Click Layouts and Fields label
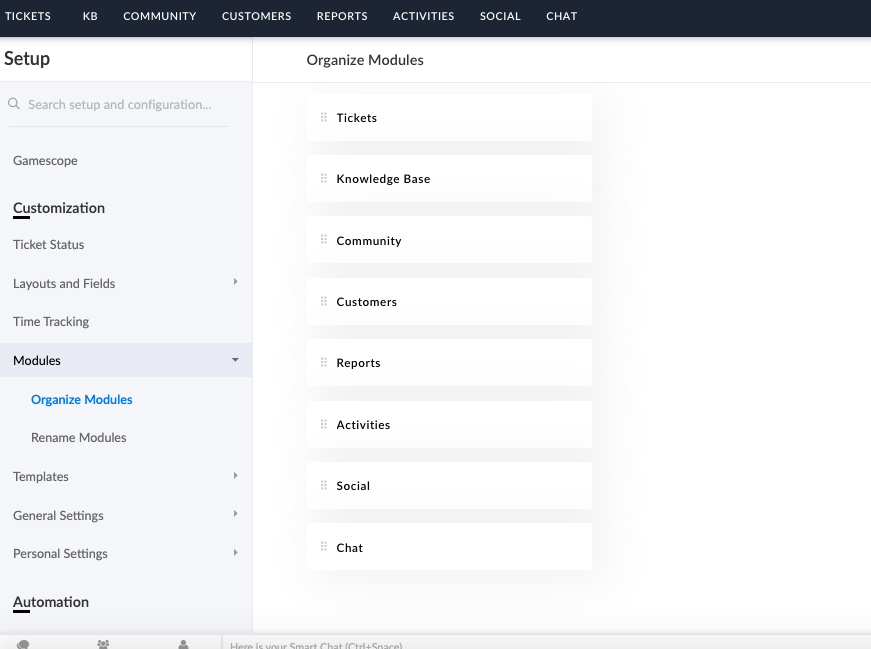 pos(64,283)
